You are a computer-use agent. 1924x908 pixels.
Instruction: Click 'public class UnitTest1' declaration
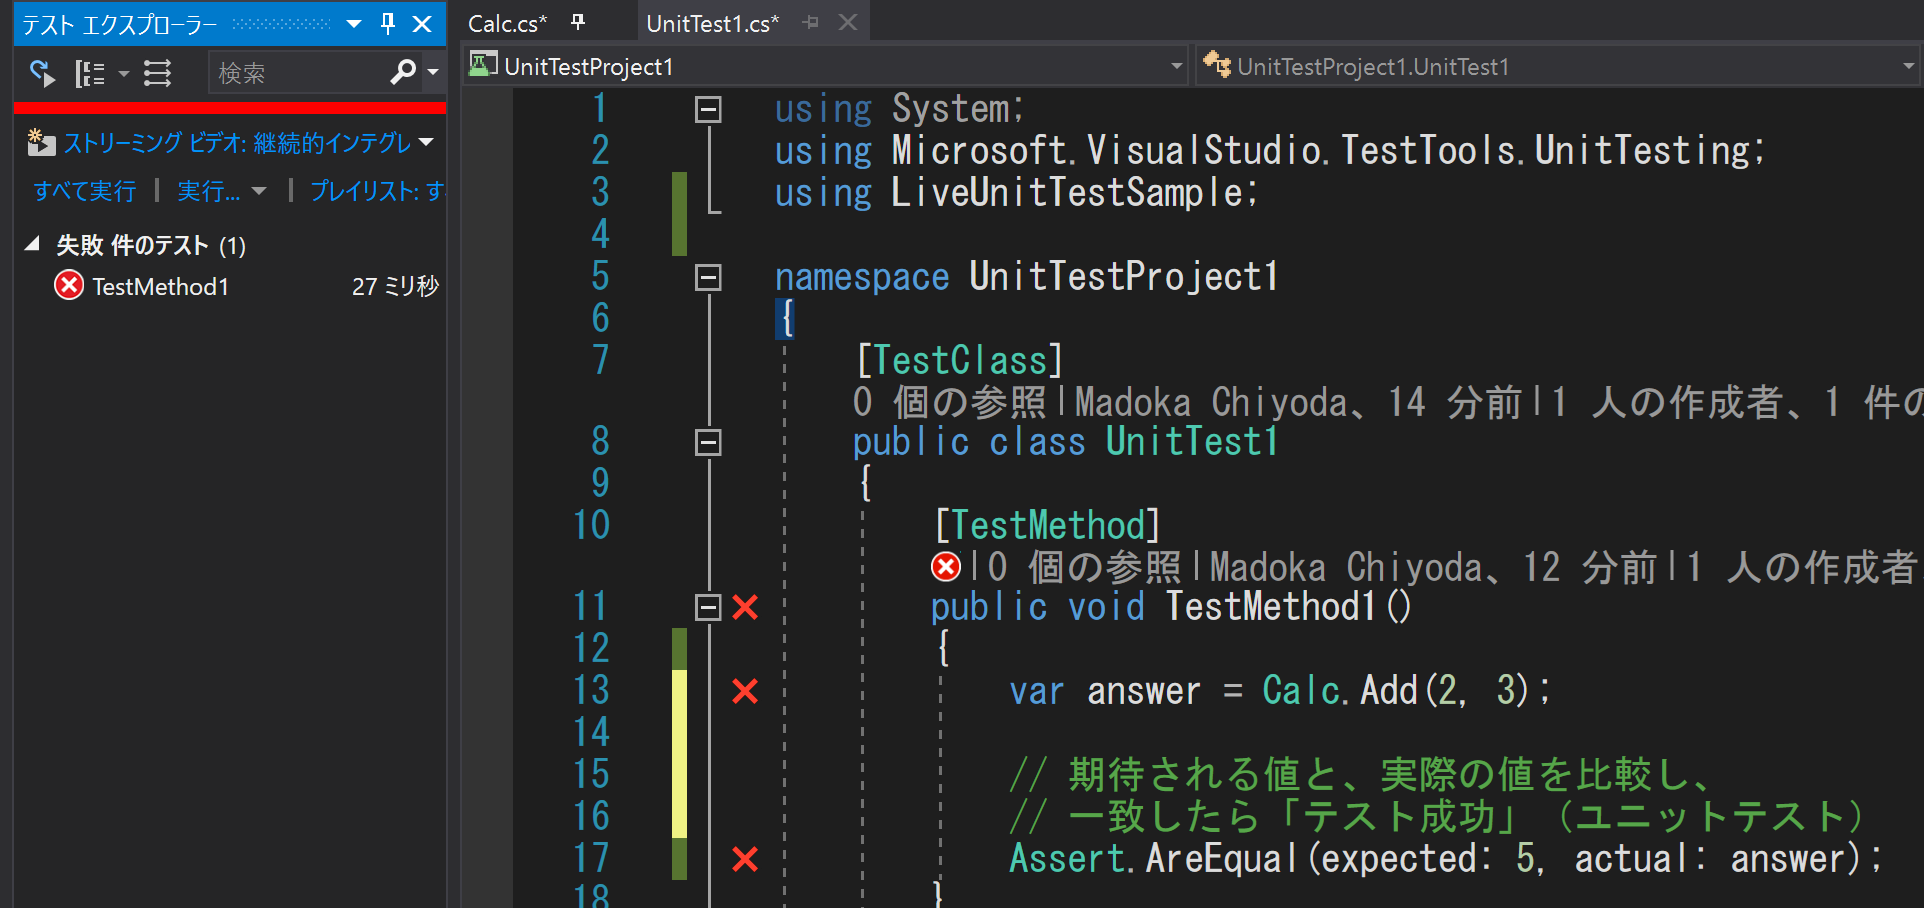point(1065,442)
